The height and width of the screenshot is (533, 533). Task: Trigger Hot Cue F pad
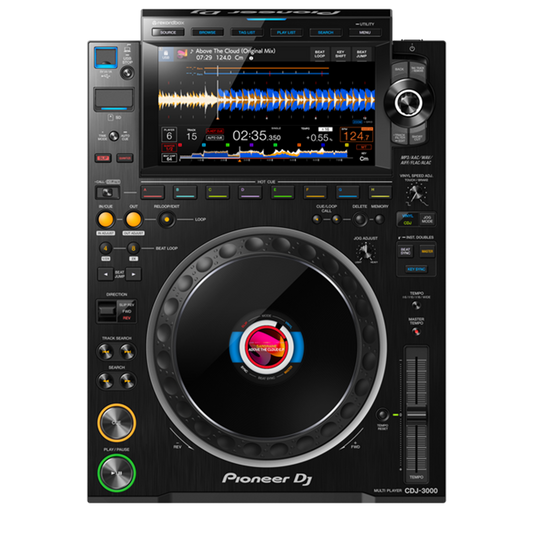pyautogui.click(x=315, y=192)
